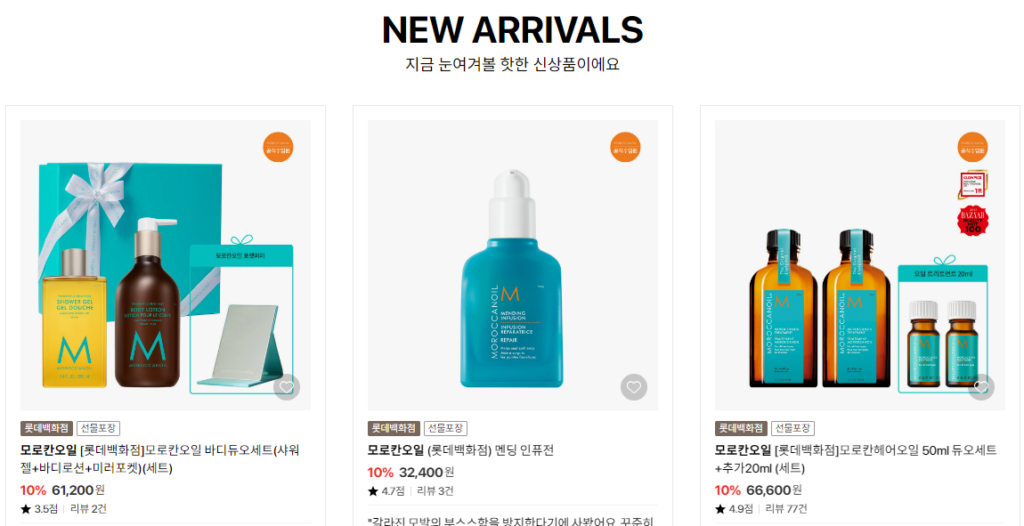Image resolution: width=1024 pixels, height=526 pixels.
Task: Click the orange badge on Mending Infusion image
Action: 626,147
